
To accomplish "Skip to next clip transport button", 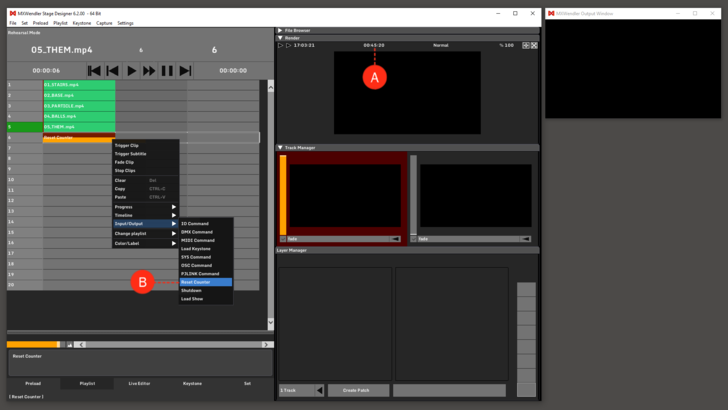I will 185,71.
